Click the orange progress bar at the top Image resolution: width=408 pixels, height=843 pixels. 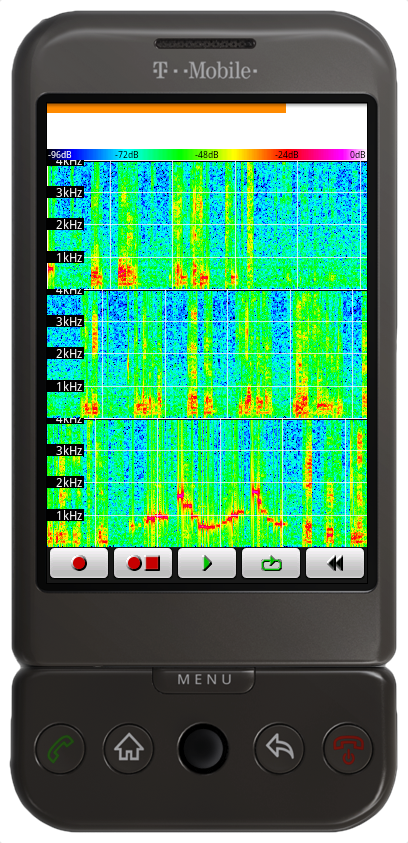167,108
